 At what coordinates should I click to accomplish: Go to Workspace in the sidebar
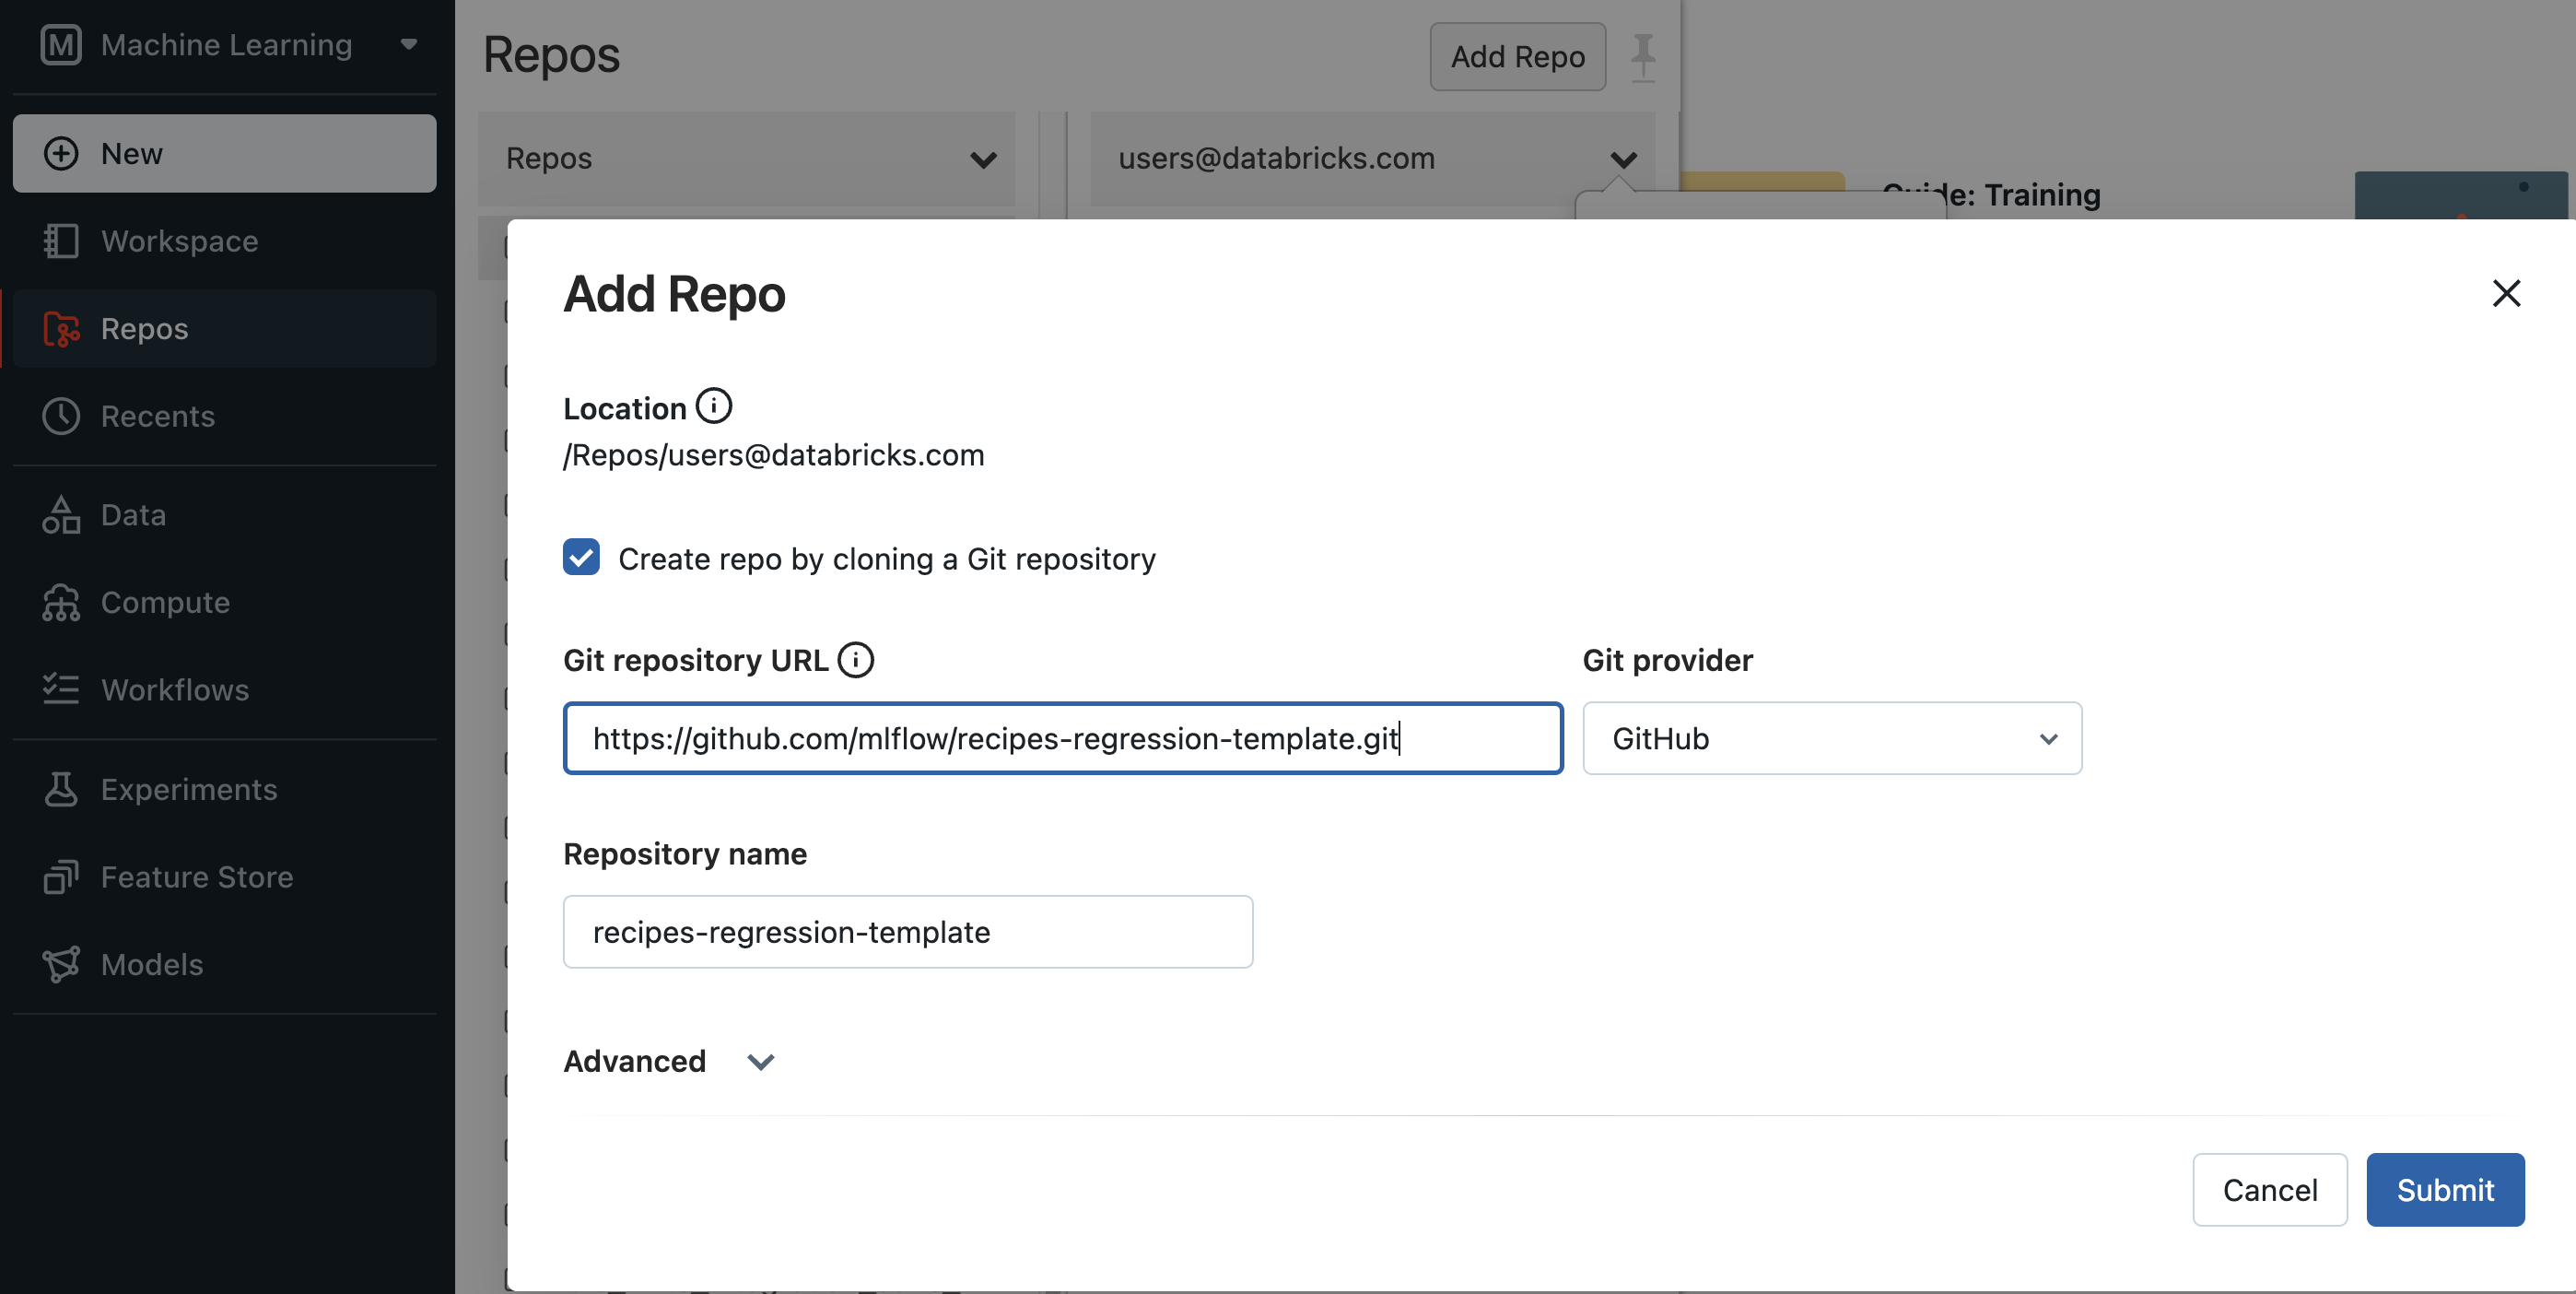(180, 241)
